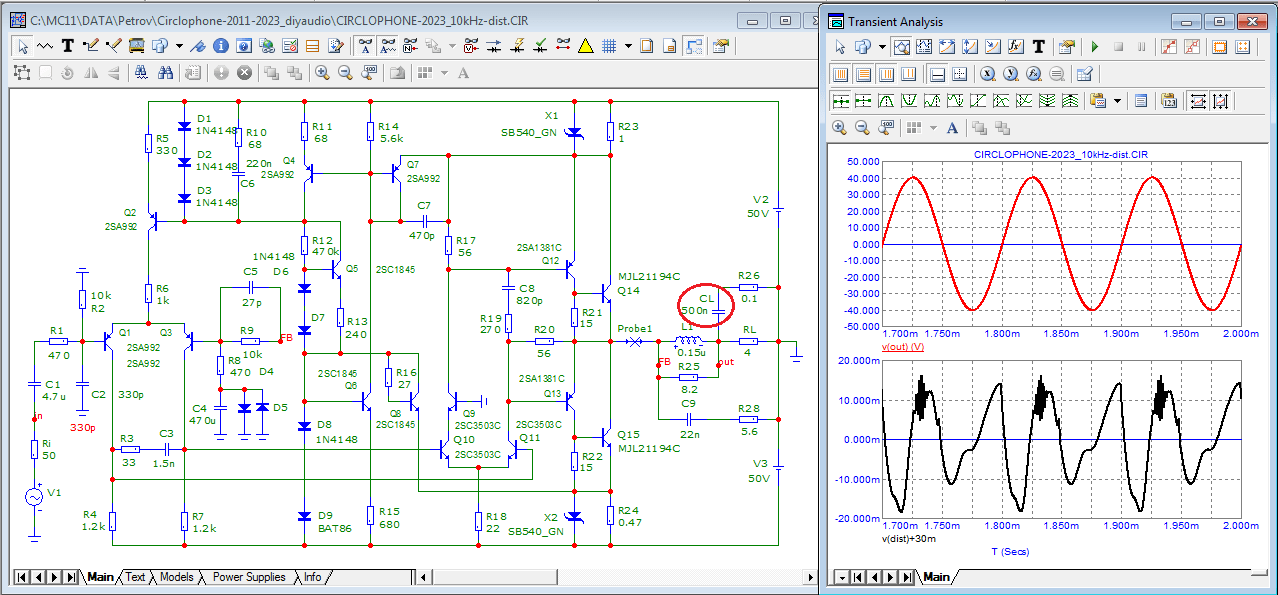Click the first binoculars Find icon
This screenshot has height=595, width=1278.
click(142, 72)
